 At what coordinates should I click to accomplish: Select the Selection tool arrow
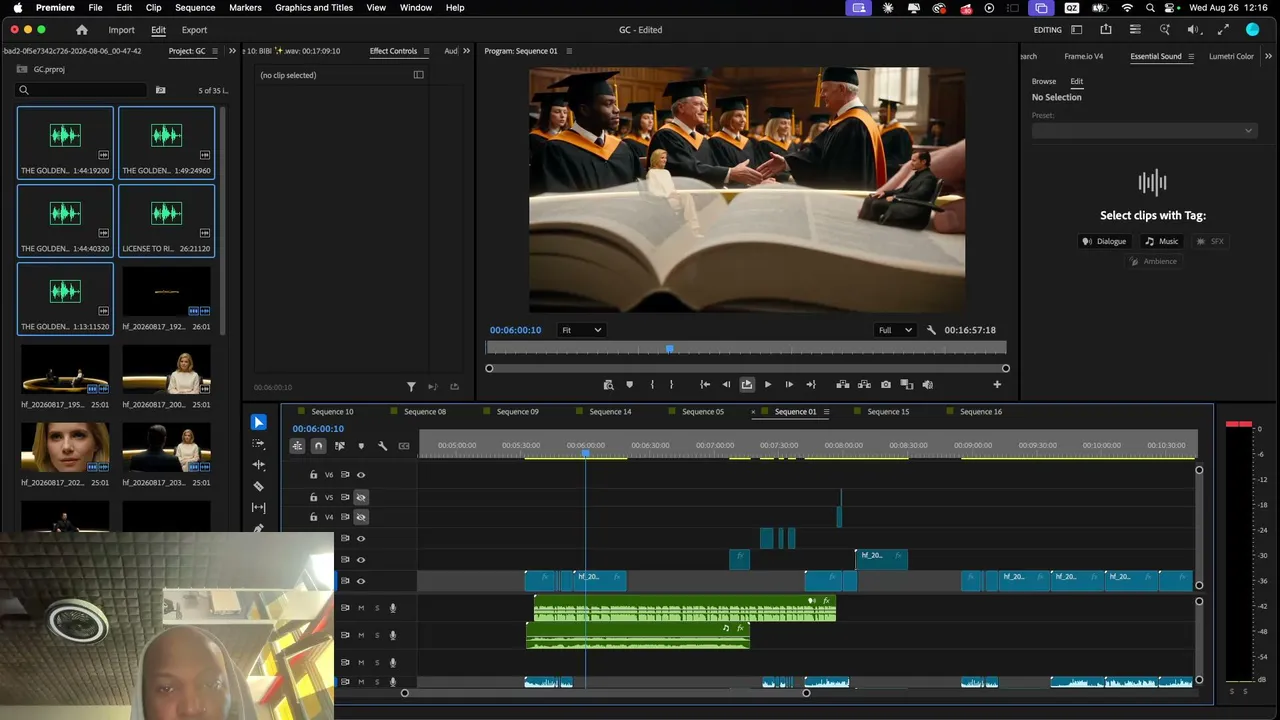point(259,423)
